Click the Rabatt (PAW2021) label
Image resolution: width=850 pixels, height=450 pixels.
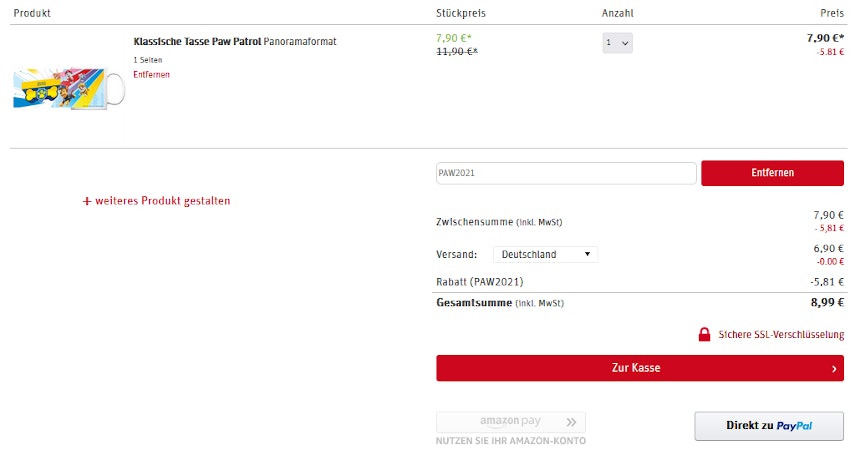coord(480,282)
